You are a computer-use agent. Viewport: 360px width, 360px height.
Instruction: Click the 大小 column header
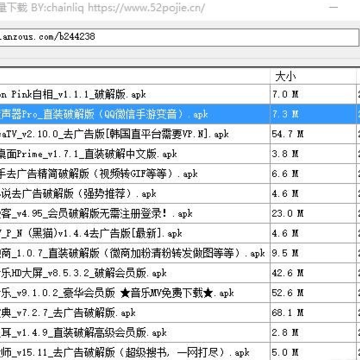coord(313,76)
